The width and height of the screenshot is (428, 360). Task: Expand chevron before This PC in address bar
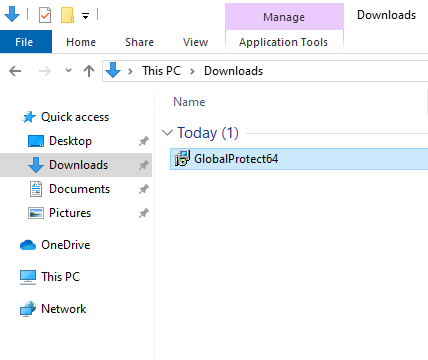tap(130, 71)
